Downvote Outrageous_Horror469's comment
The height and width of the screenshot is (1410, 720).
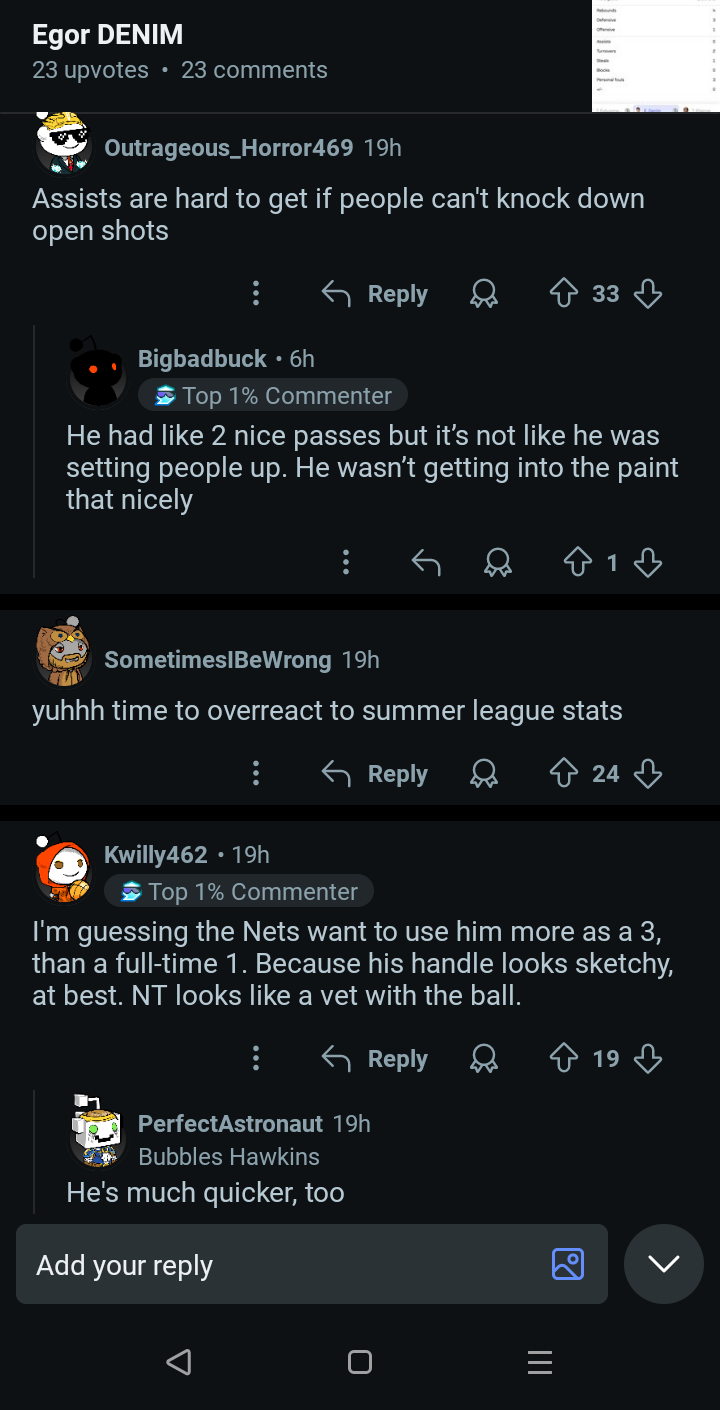[648, 293]
